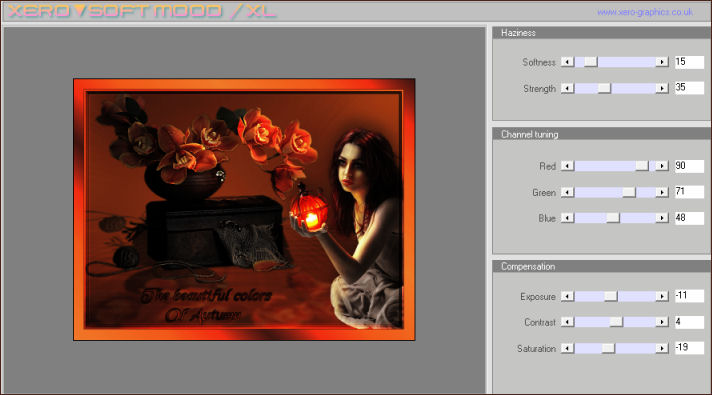The height and width of the screenshot is (395, 712).
Task: Select the Red value field showing 90
Action: [689, 166]
